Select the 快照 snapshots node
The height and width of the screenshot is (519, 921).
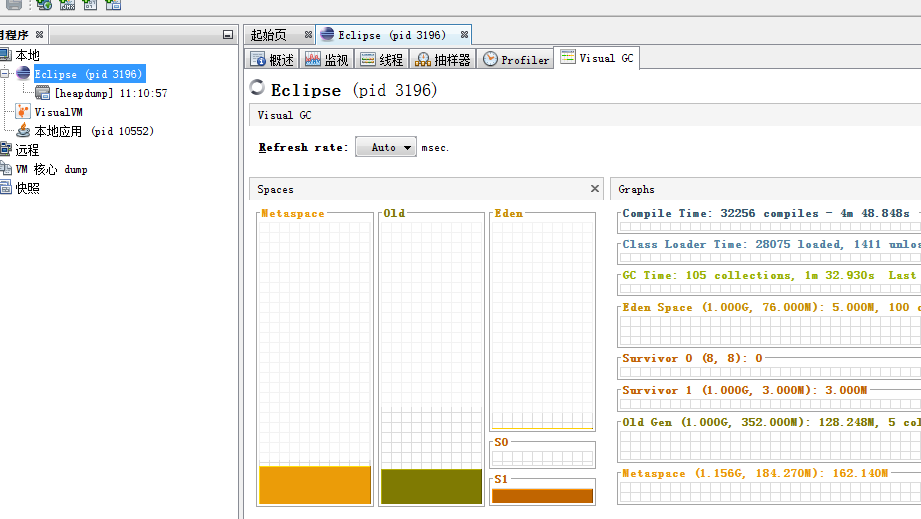pos(27,188)
